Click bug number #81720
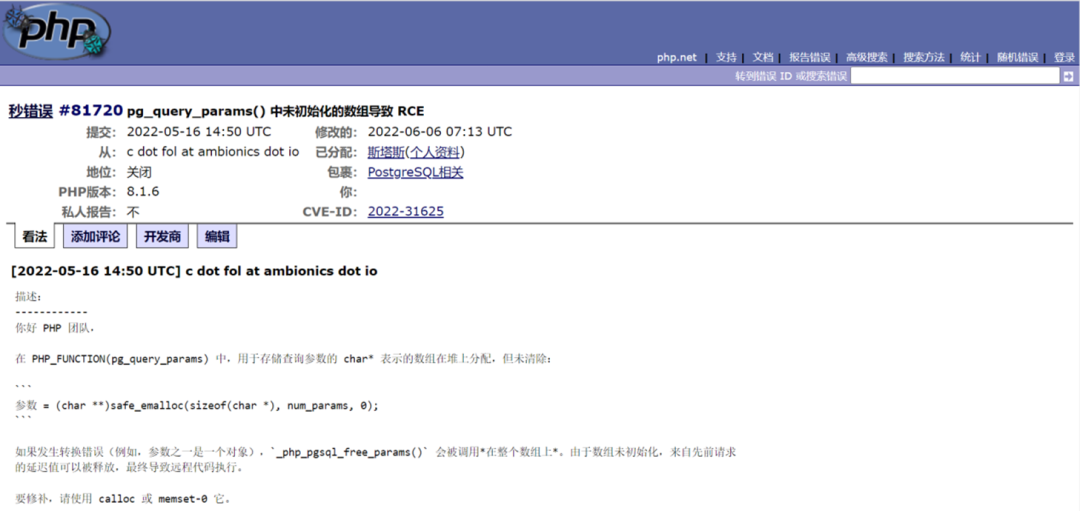The height and width of the screenshot is (511, 1080). [x=91, y=112]
